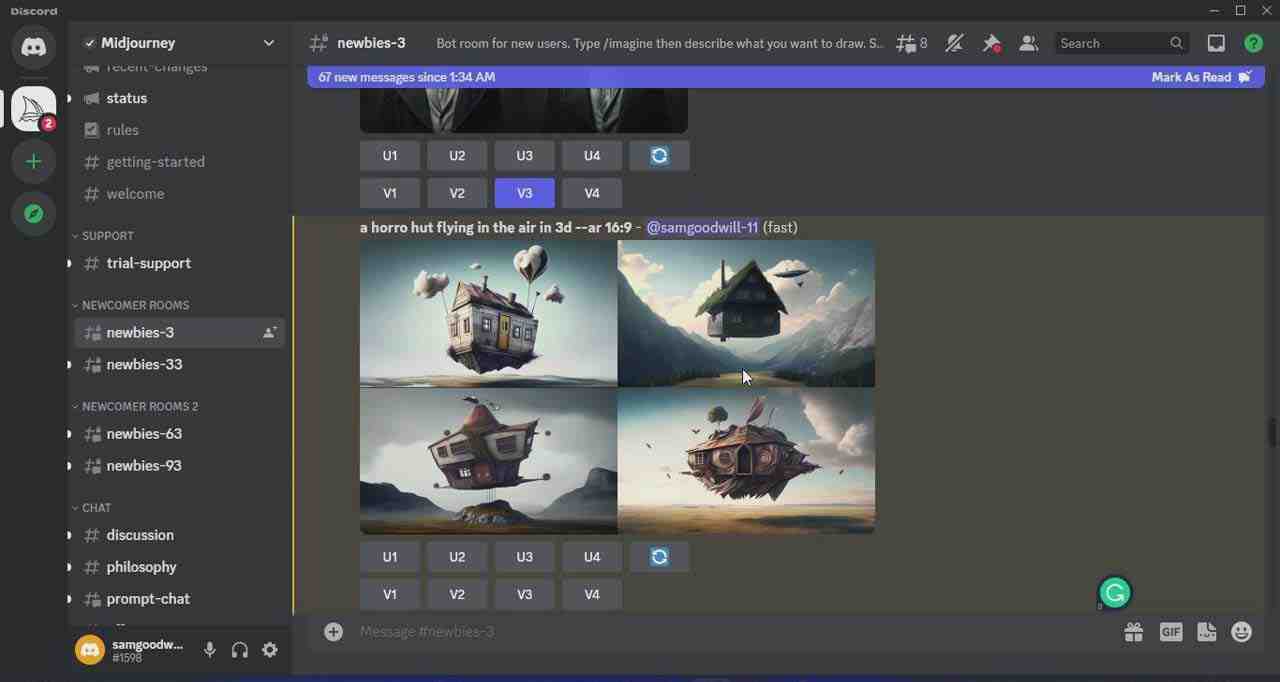Mute your microphone icon
The image size is (1280, 682).
point(209,649)
